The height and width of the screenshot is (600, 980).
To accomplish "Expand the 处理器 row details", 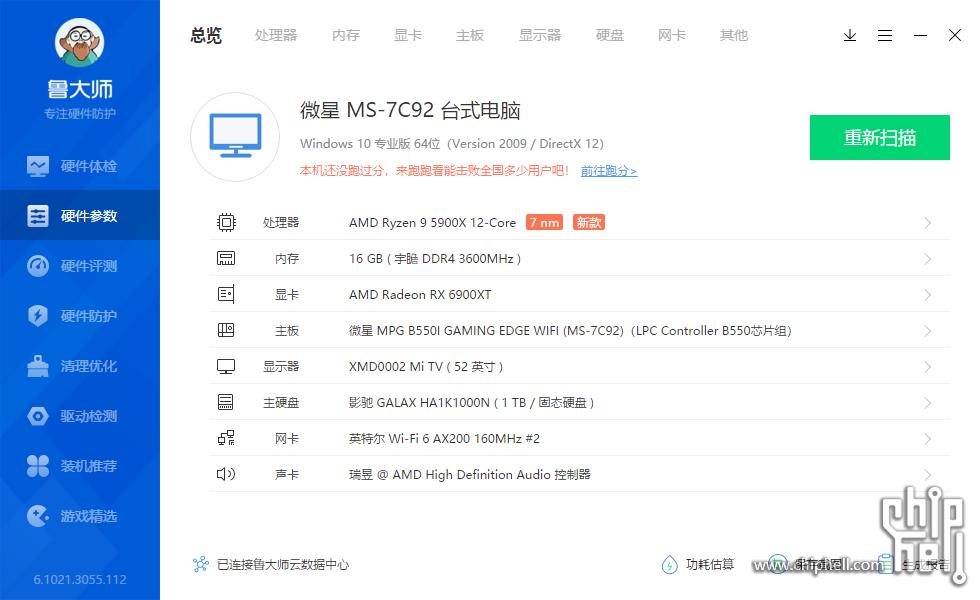I will 928,222.
